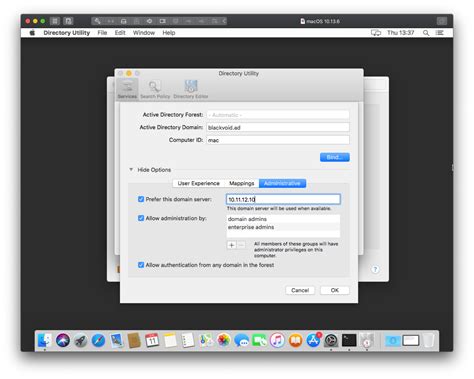The height and width of the screenshot is (379, 474).
Task: Toggle Allow administration by checkbox
Action: pos(141,218)
